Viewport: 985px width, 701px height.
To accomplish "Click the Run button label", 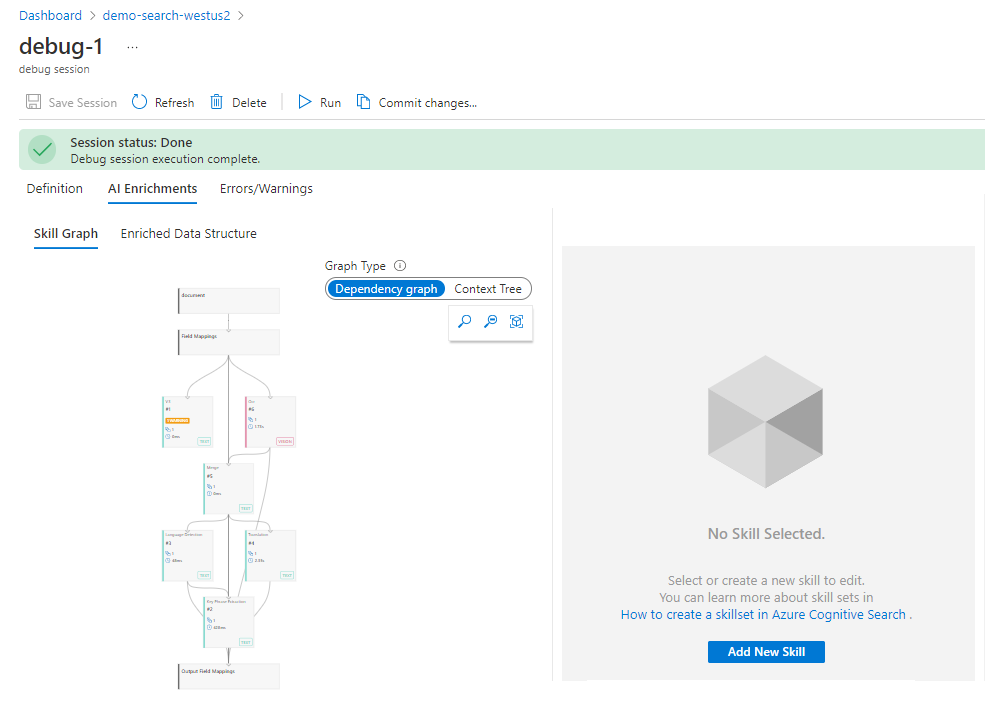I will coord(330,102).
